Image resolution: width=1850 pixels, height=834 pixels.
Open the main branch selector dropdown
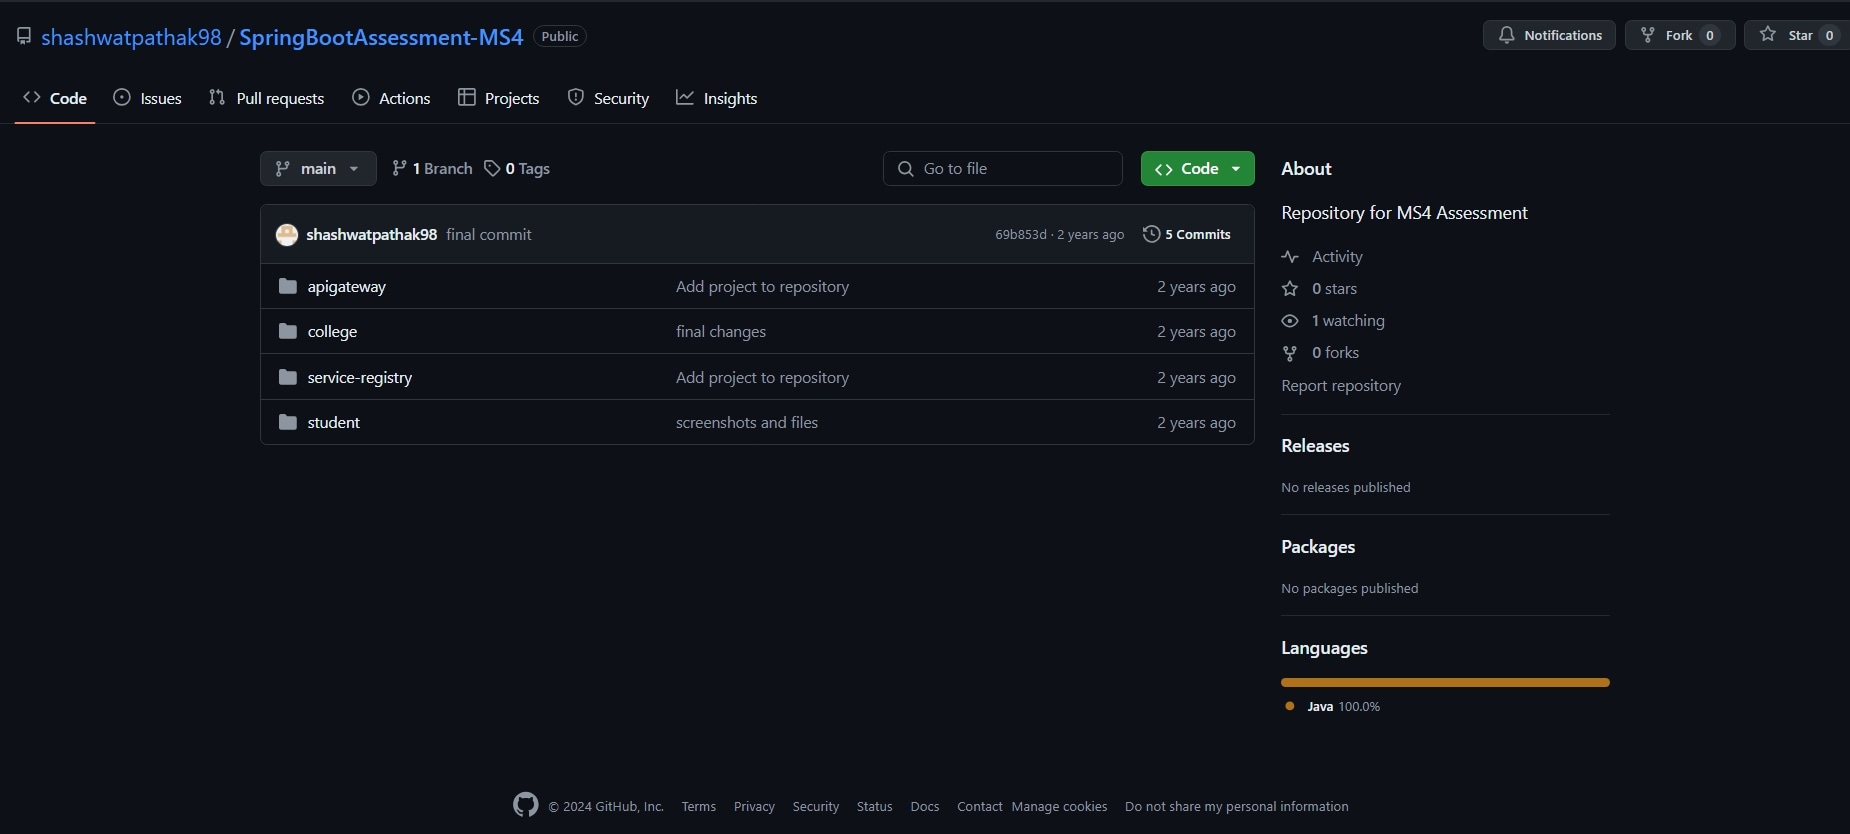tap(318, 168)
